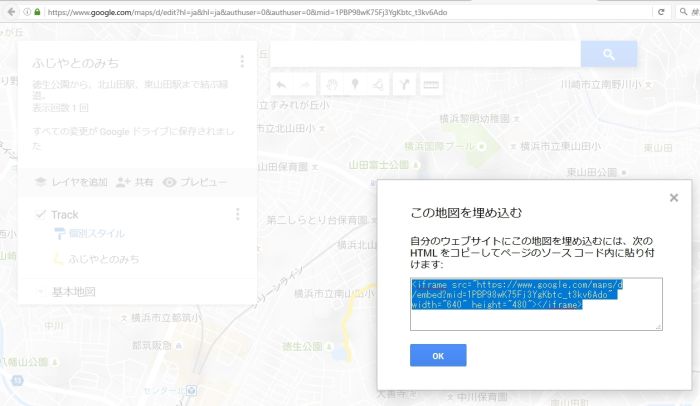Select the draw line tool

[378, 84]
